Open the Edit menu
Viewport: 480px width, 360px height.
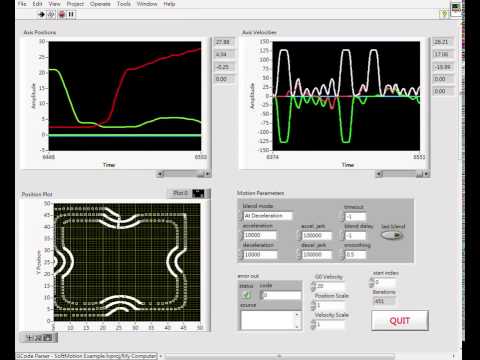[x=37, y=4]
